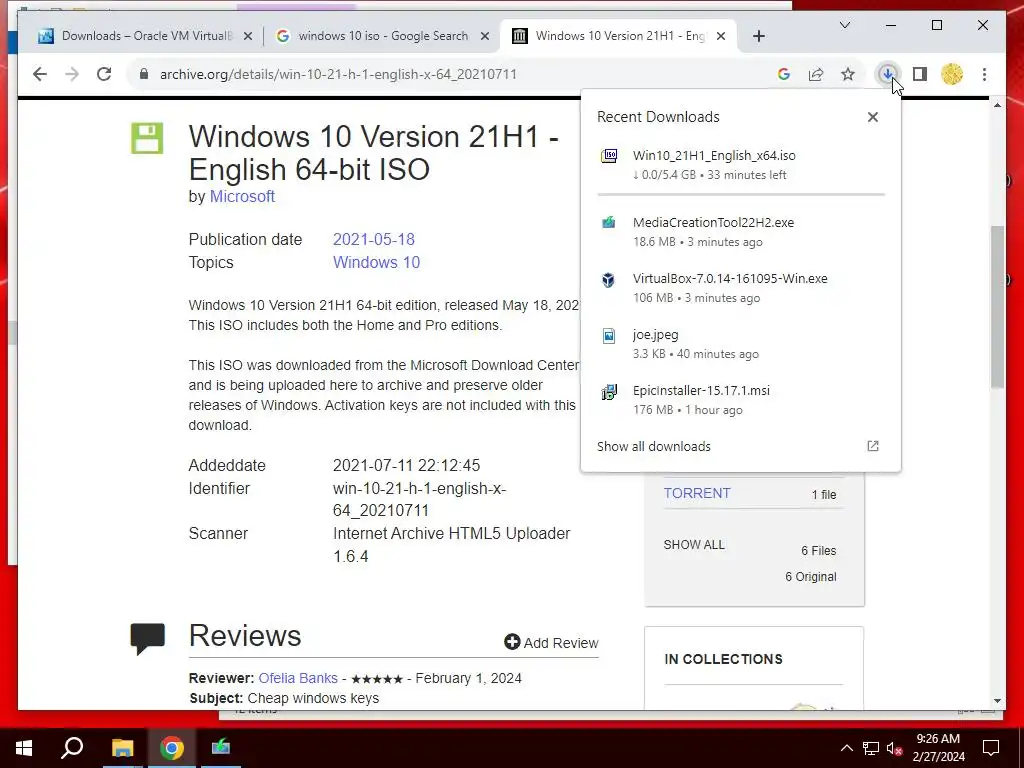
Task: Click the page heading Windows 10 Version 21H1
Action: [x=374, y=153]
